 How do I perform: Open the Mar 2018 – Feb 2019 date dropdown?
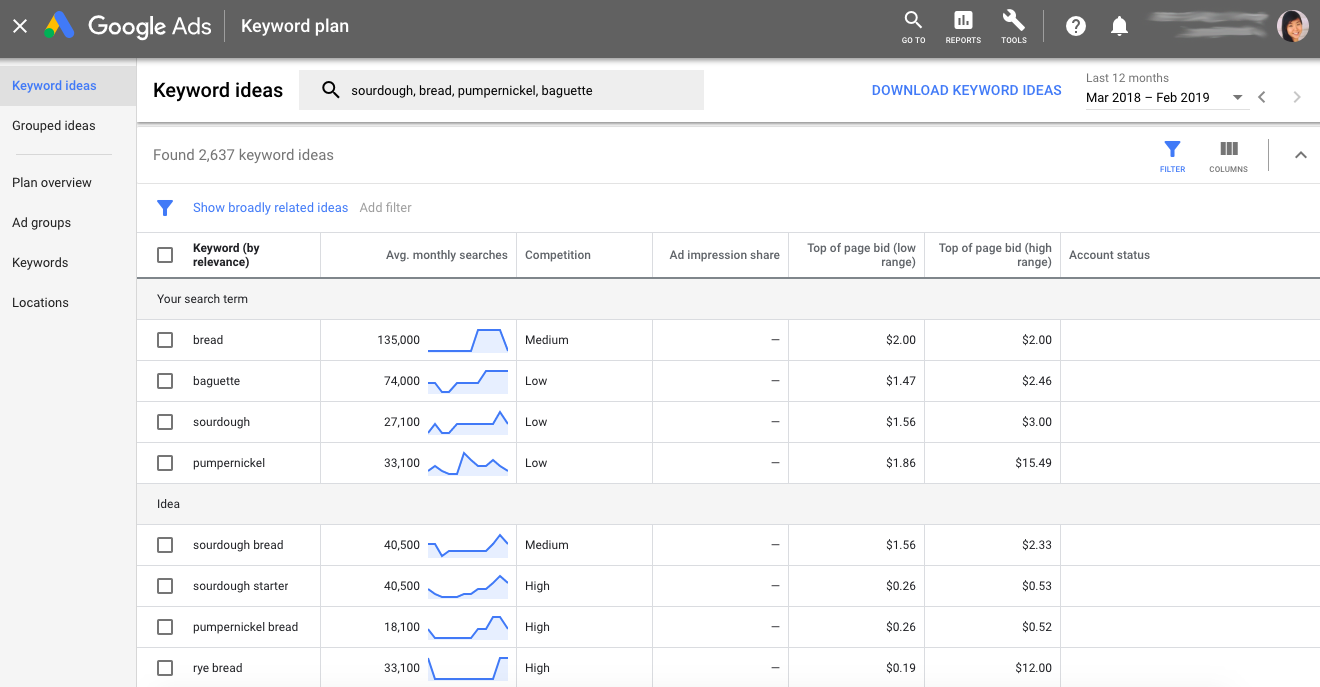point(1164,98)
